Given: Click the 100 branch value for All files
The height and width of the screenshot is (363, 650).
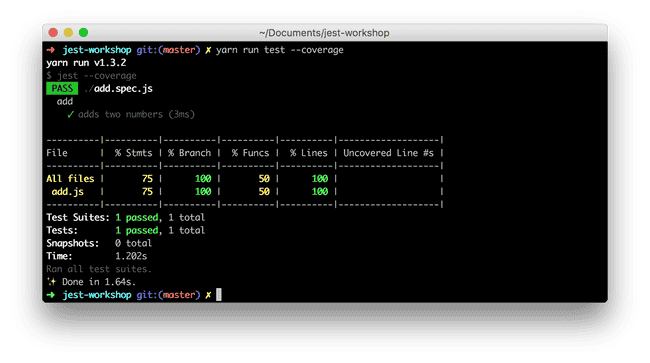Looking at the screenshot, I should 203,179.
